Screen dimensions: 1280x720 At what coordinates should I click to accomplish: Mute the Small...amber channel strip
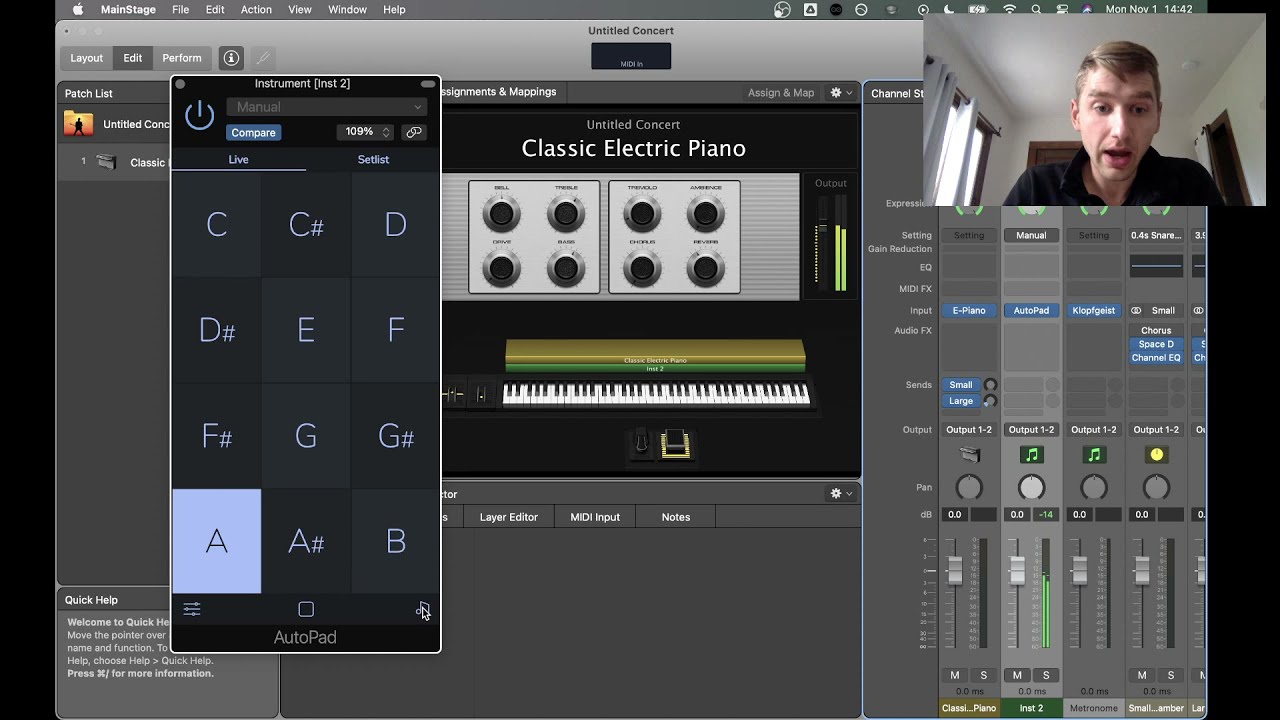coord(1142,675)
